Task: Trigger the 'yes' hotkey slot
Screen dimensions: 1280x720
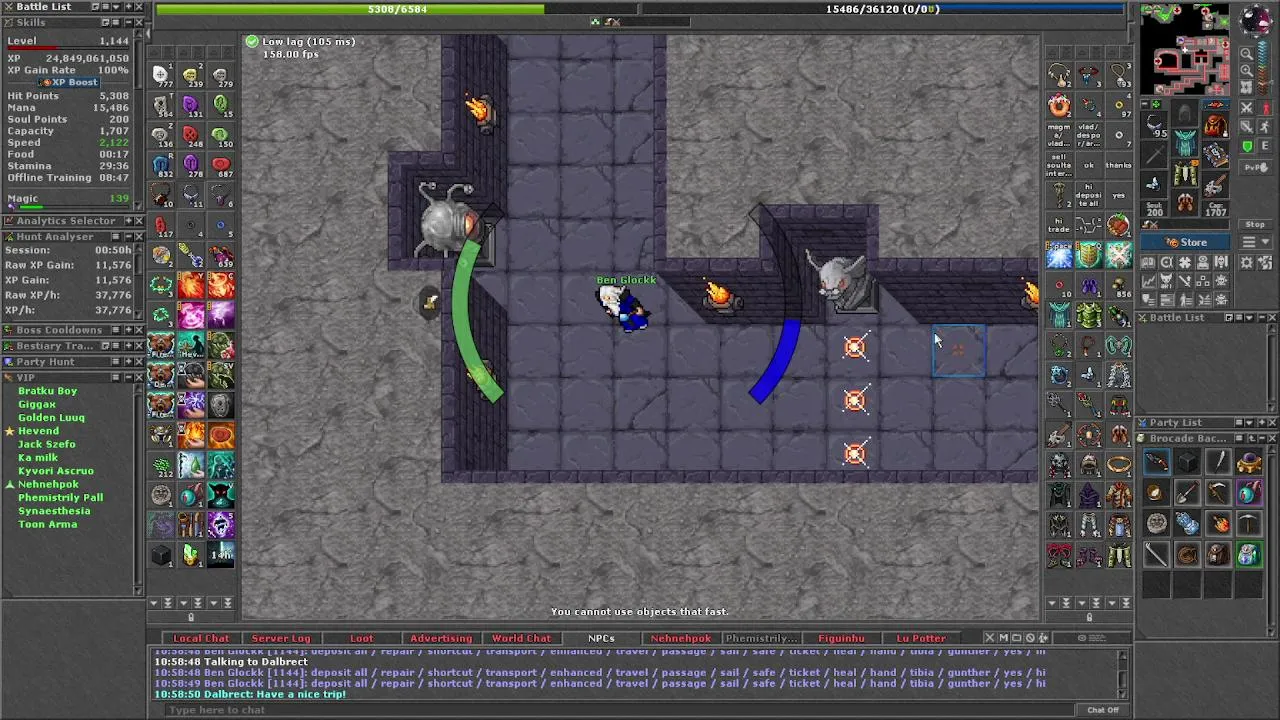Action: [x=1119, y=196]
